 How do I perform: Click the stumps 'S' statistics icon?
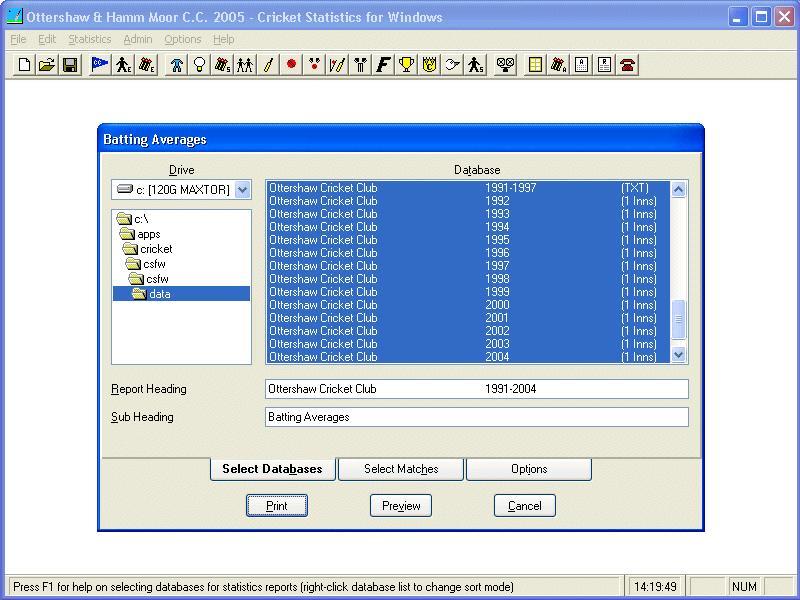pos(221,64)
